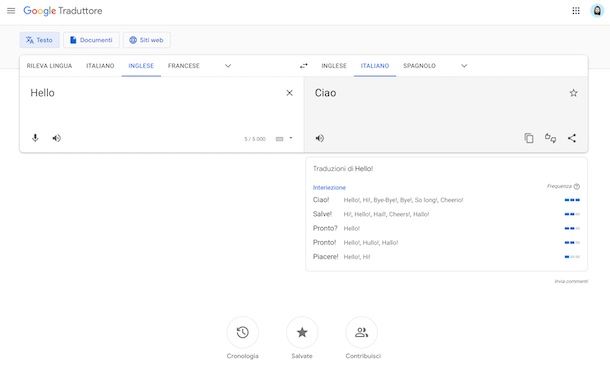
Task: Select Italiano as source language
Action: [x=100, y=66]
